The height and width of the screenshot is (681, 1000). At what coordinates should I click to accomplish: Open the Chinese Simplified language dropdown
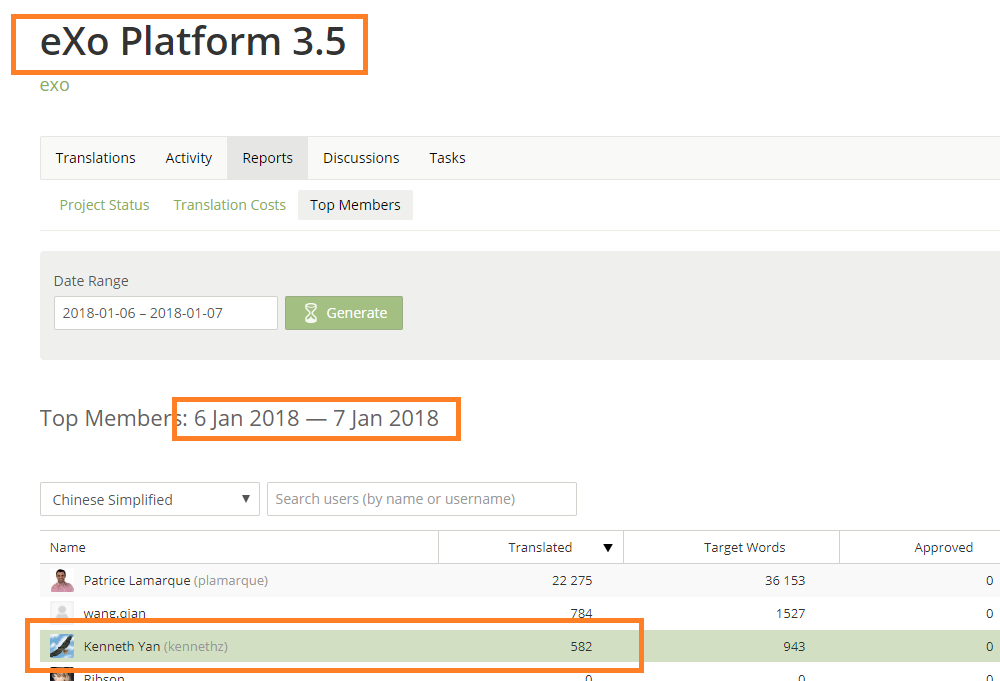point(150,499)
